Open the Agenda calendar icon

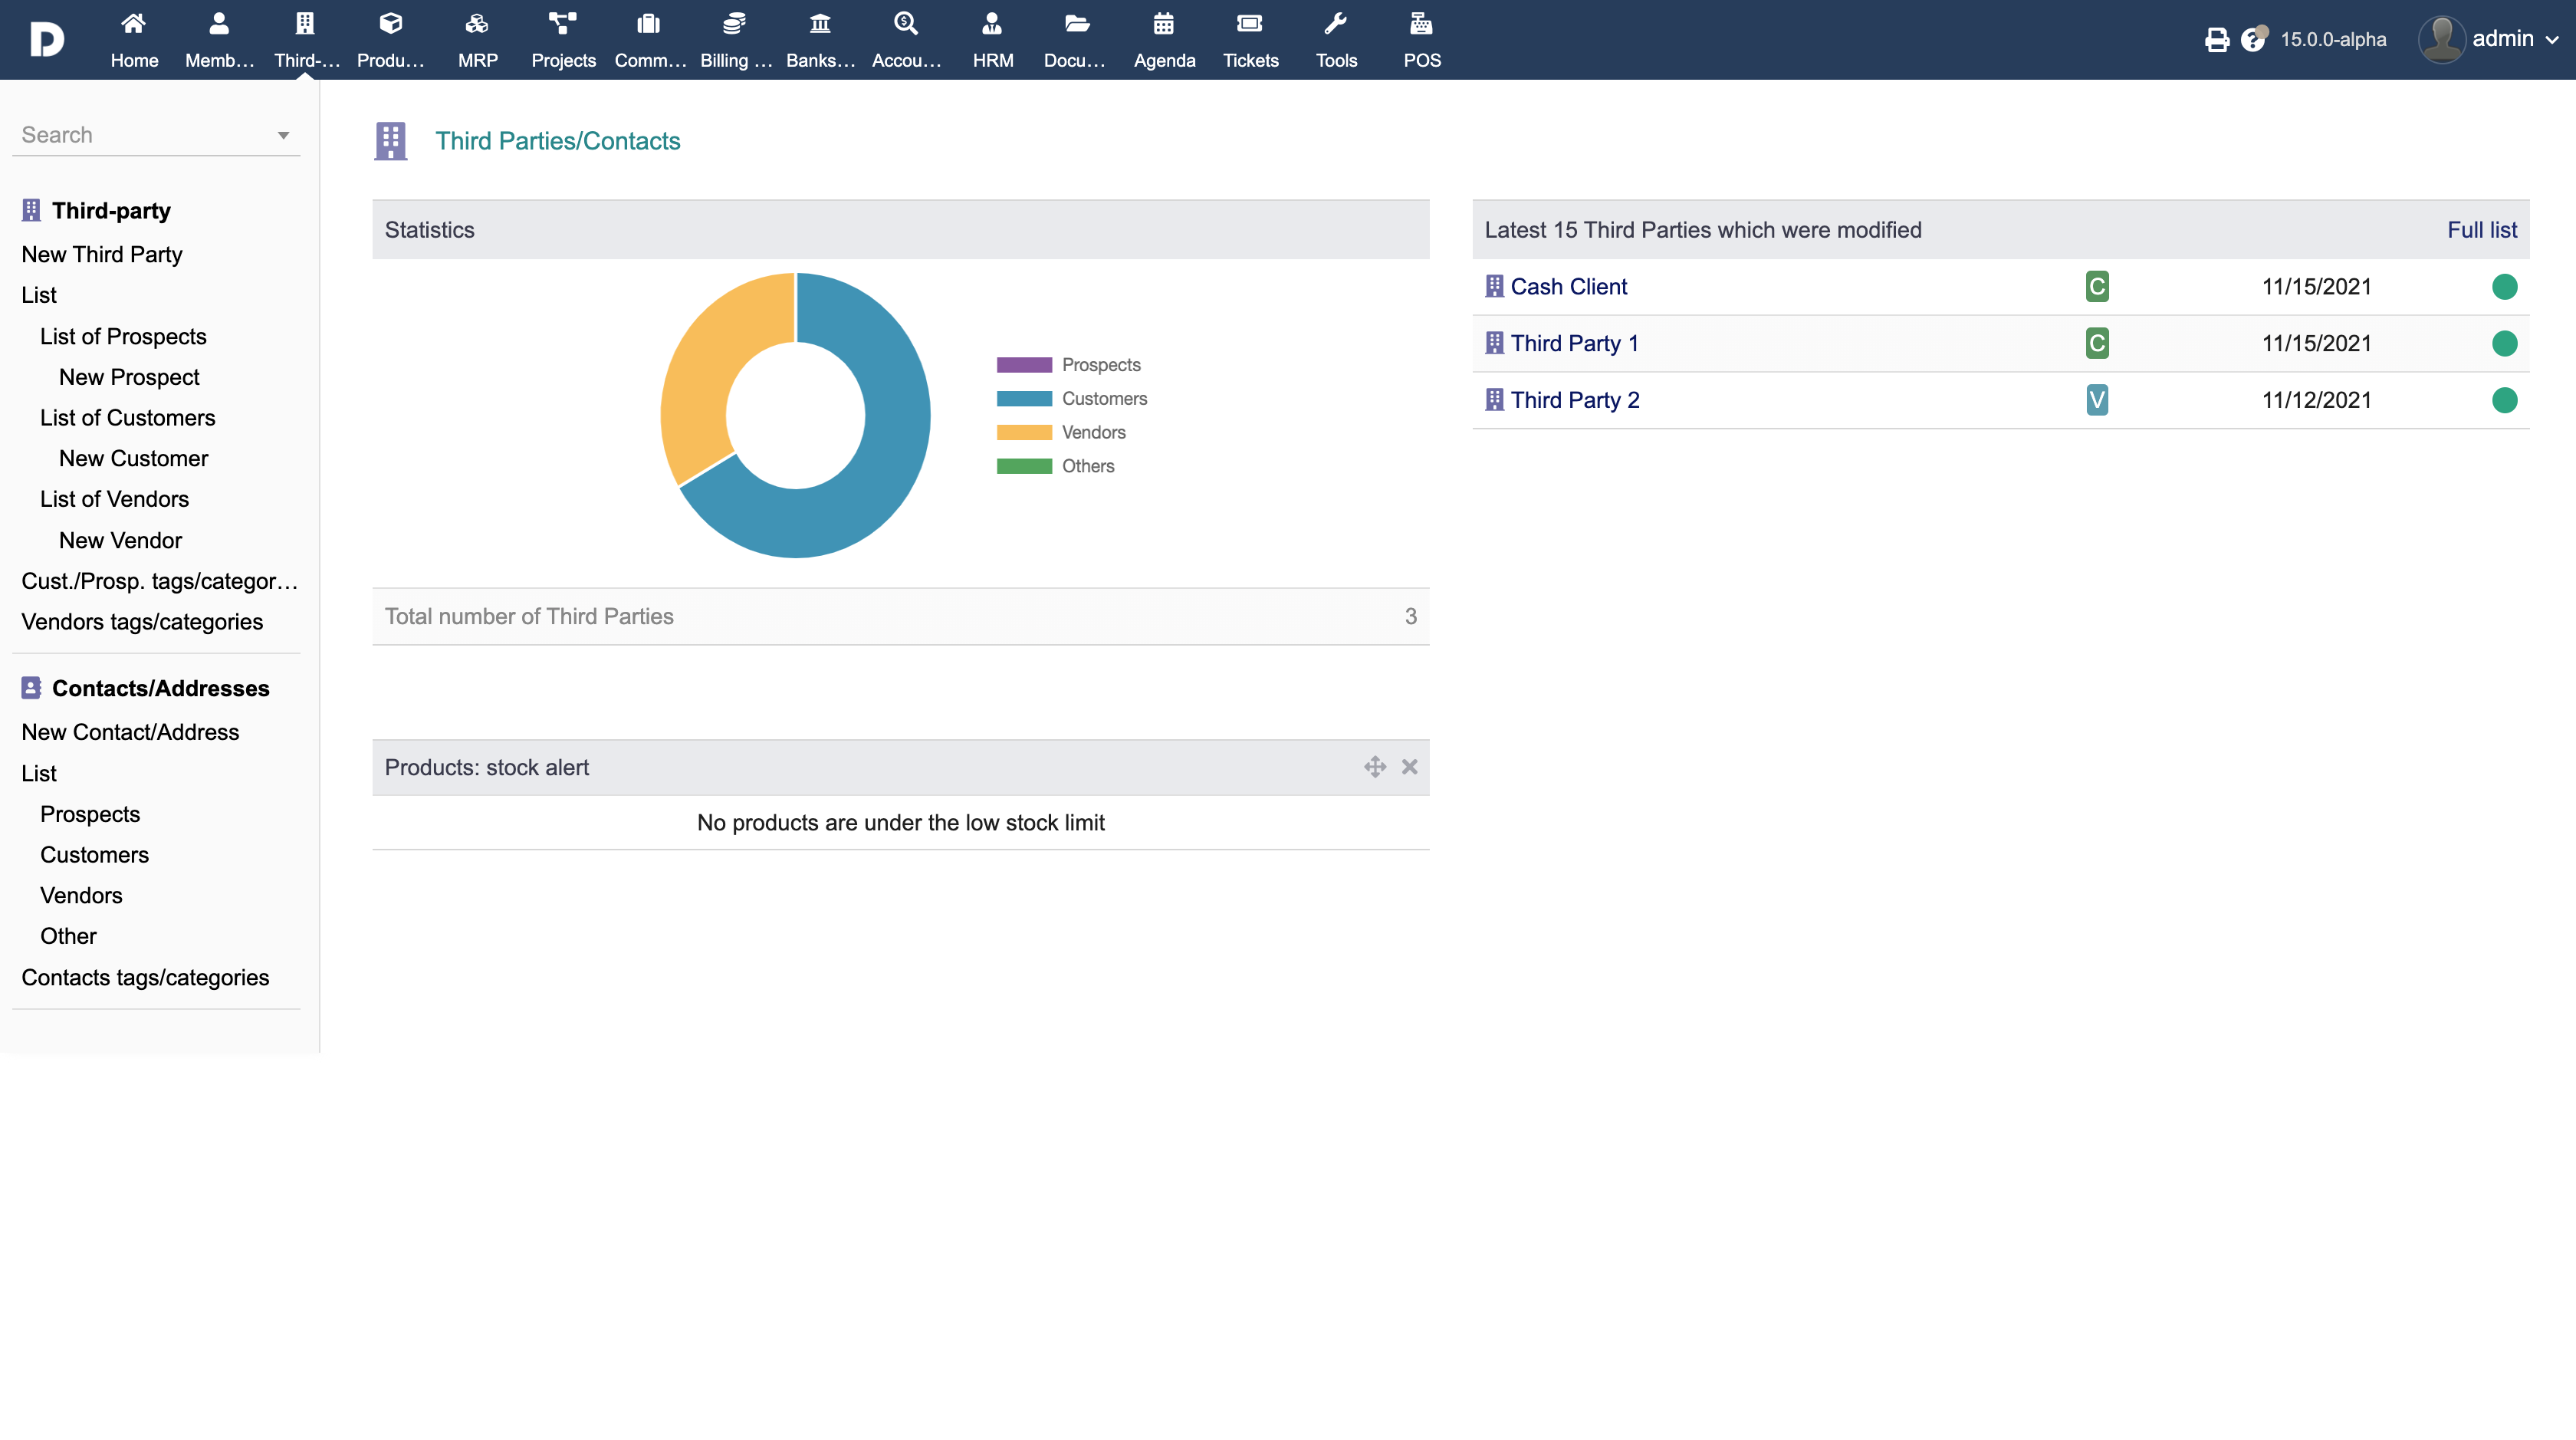tap(1163, 24)
